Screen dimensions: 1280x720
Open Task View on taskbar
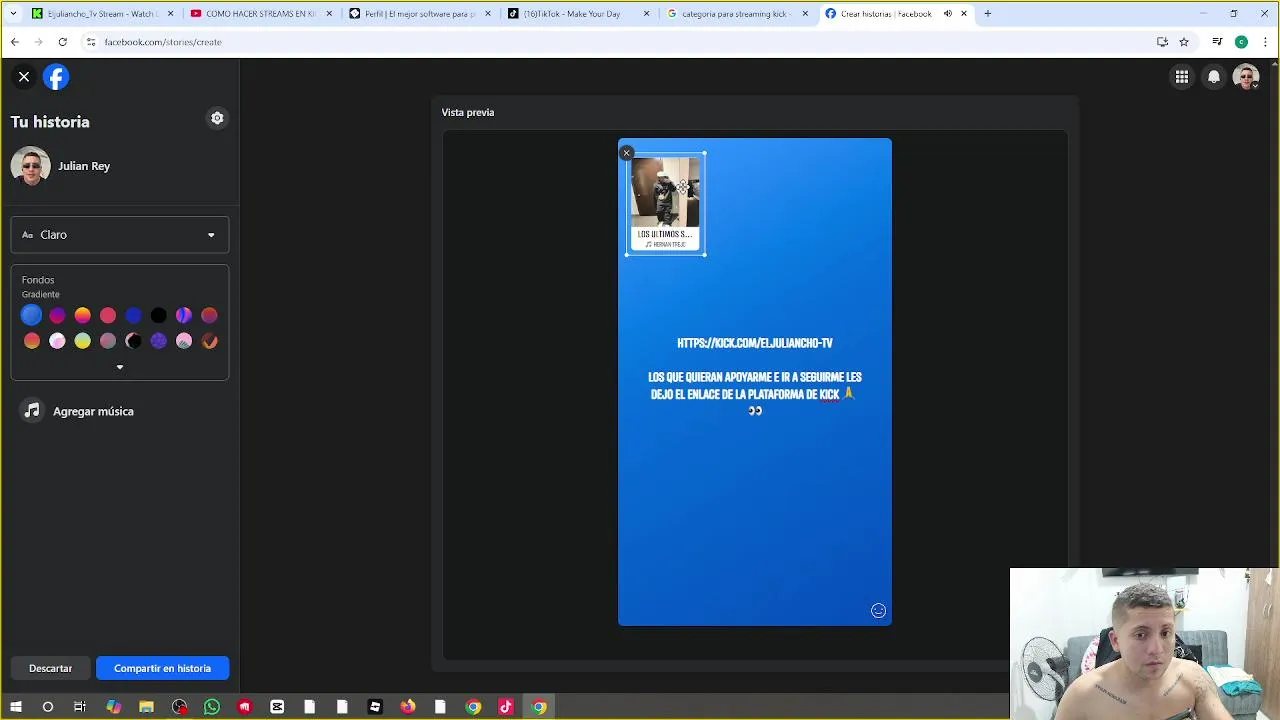(80, 707)
